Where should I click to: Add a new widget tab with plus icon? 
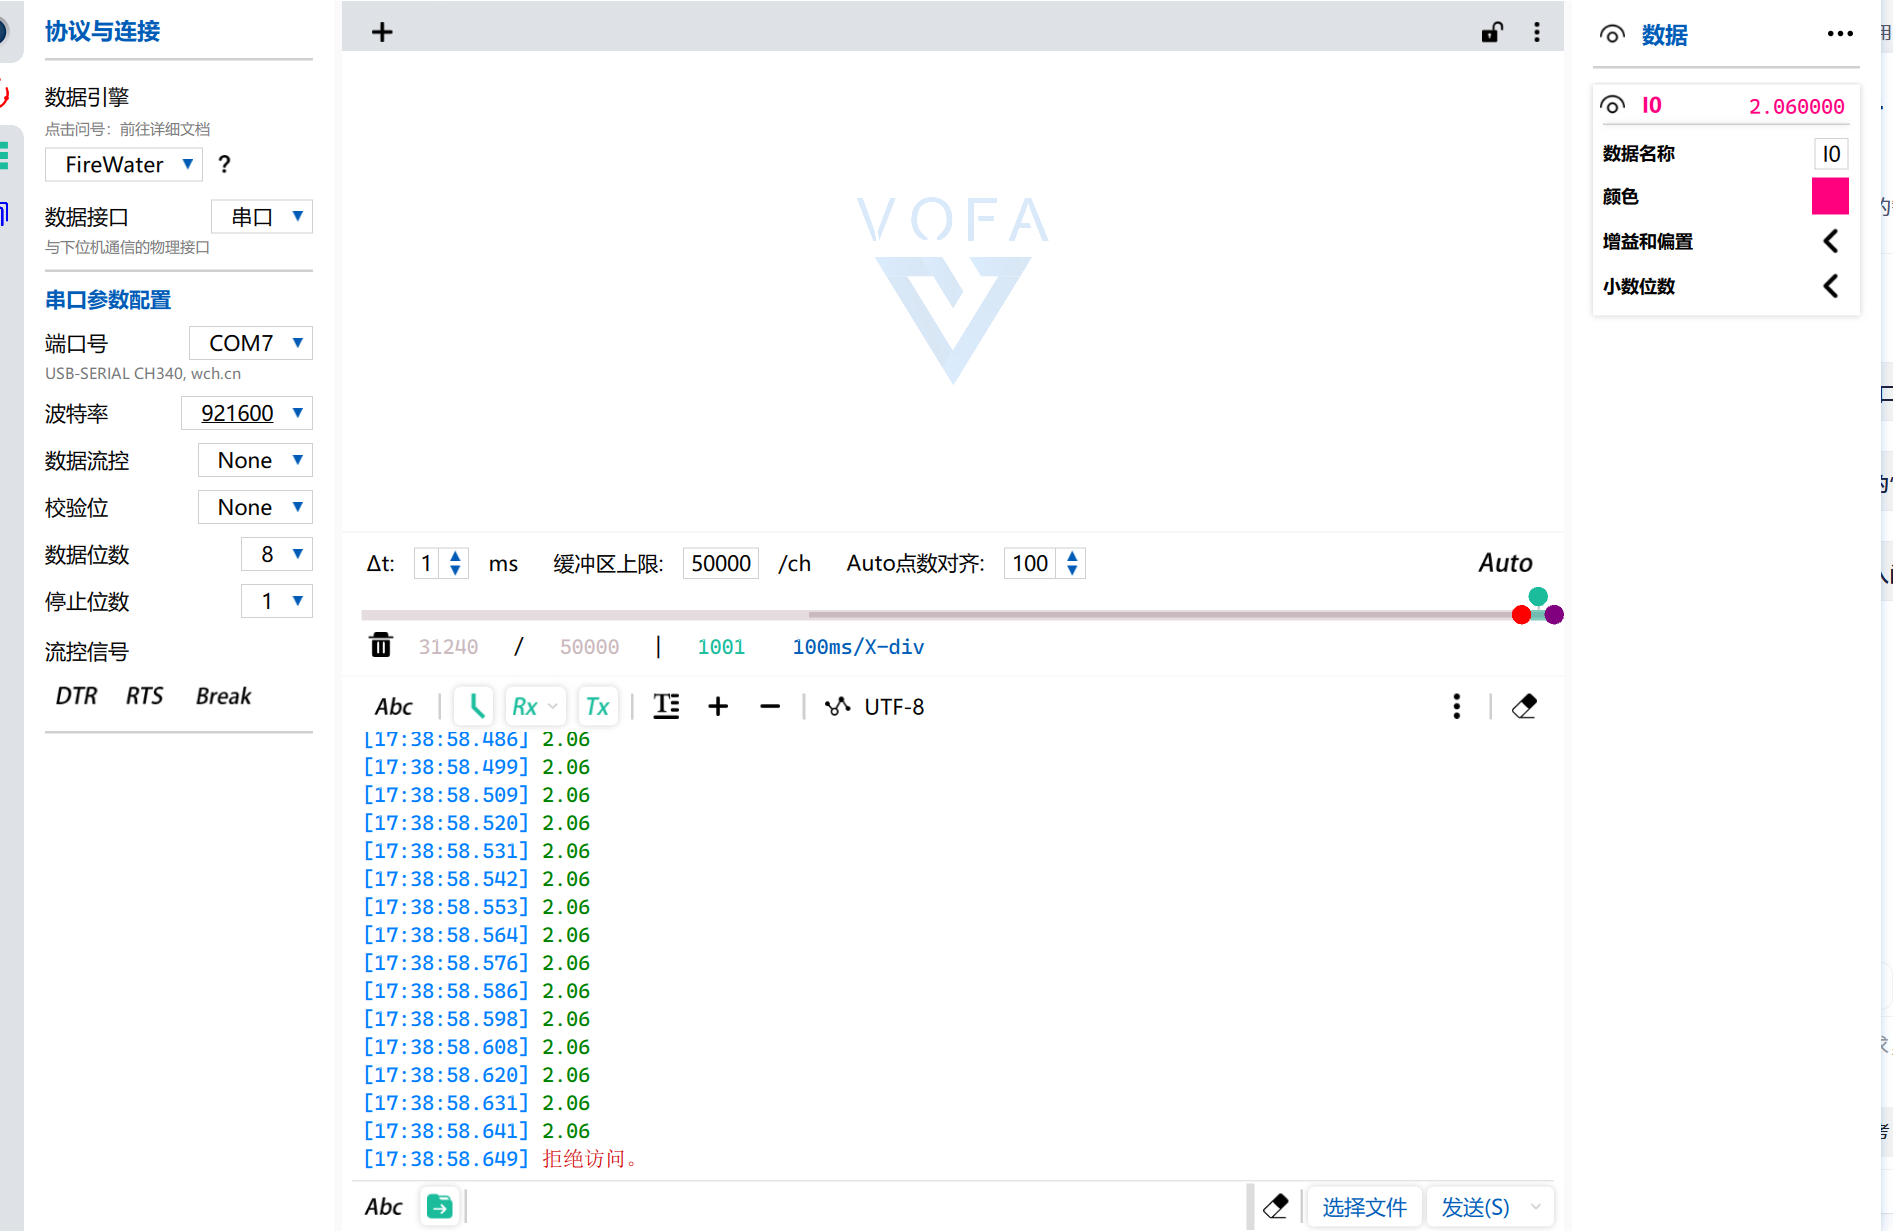click(x=382, y=32)
